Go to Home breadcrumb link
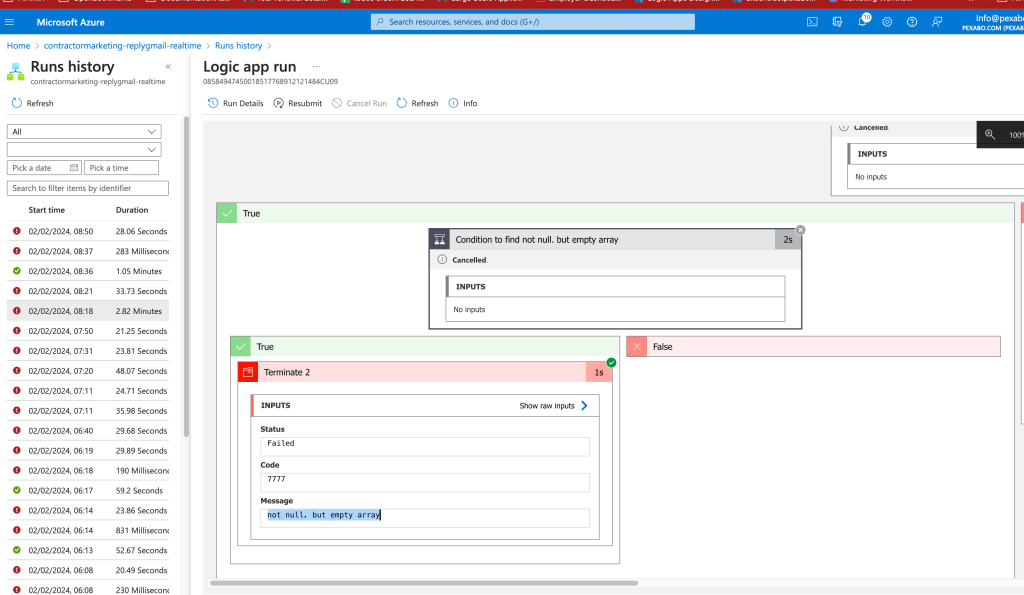1024x595 pixels. 18,46
